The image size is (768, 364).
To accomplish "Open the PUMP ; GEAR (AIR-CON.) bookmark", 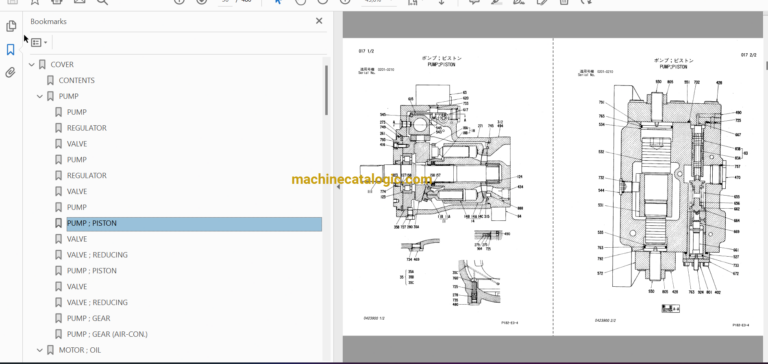I will pos(107,334).
